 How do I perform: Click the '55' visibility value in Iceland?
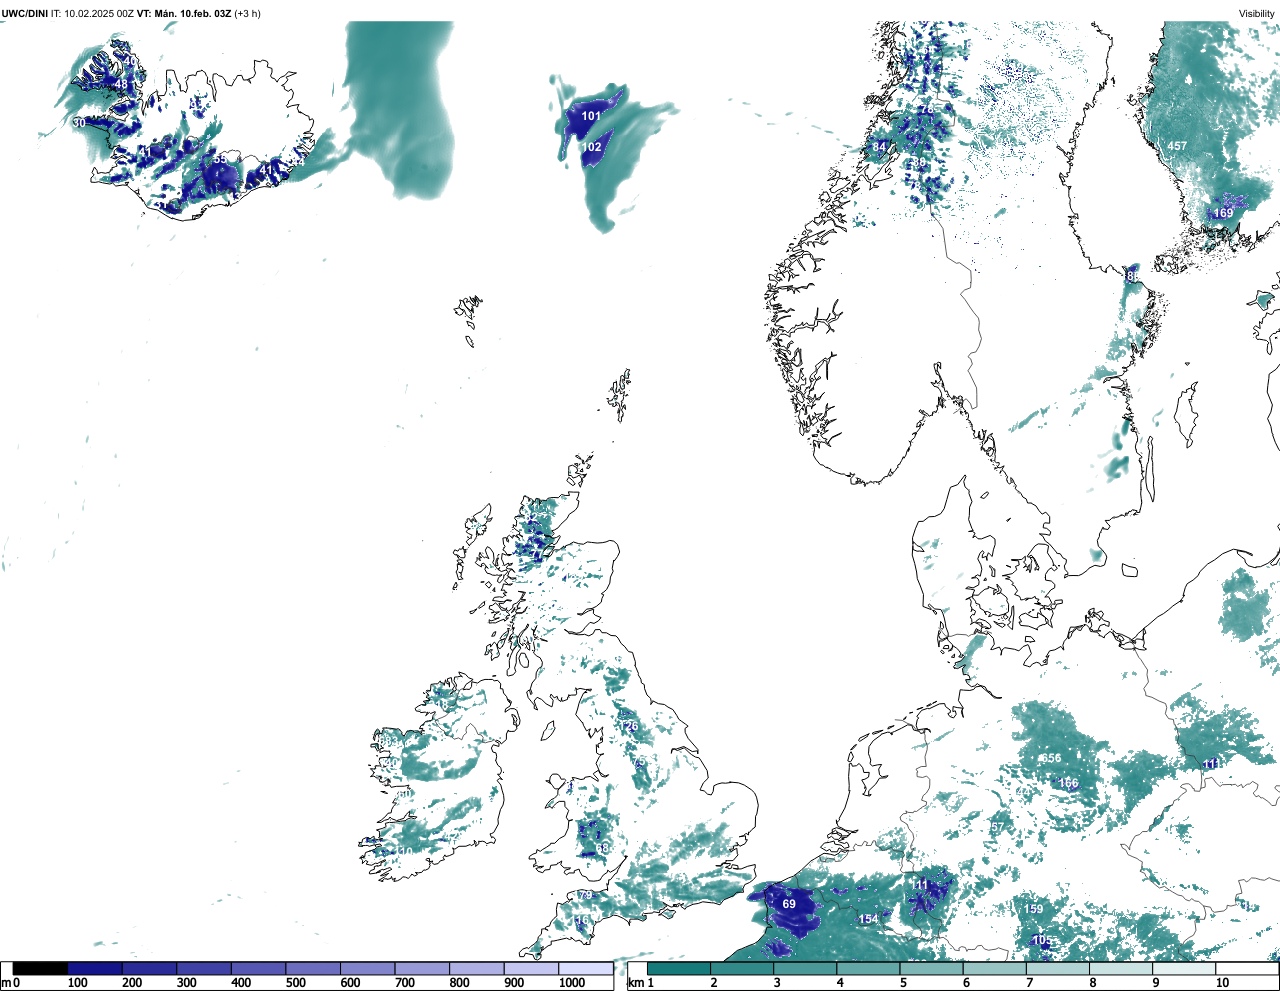[x=219, y=159]
